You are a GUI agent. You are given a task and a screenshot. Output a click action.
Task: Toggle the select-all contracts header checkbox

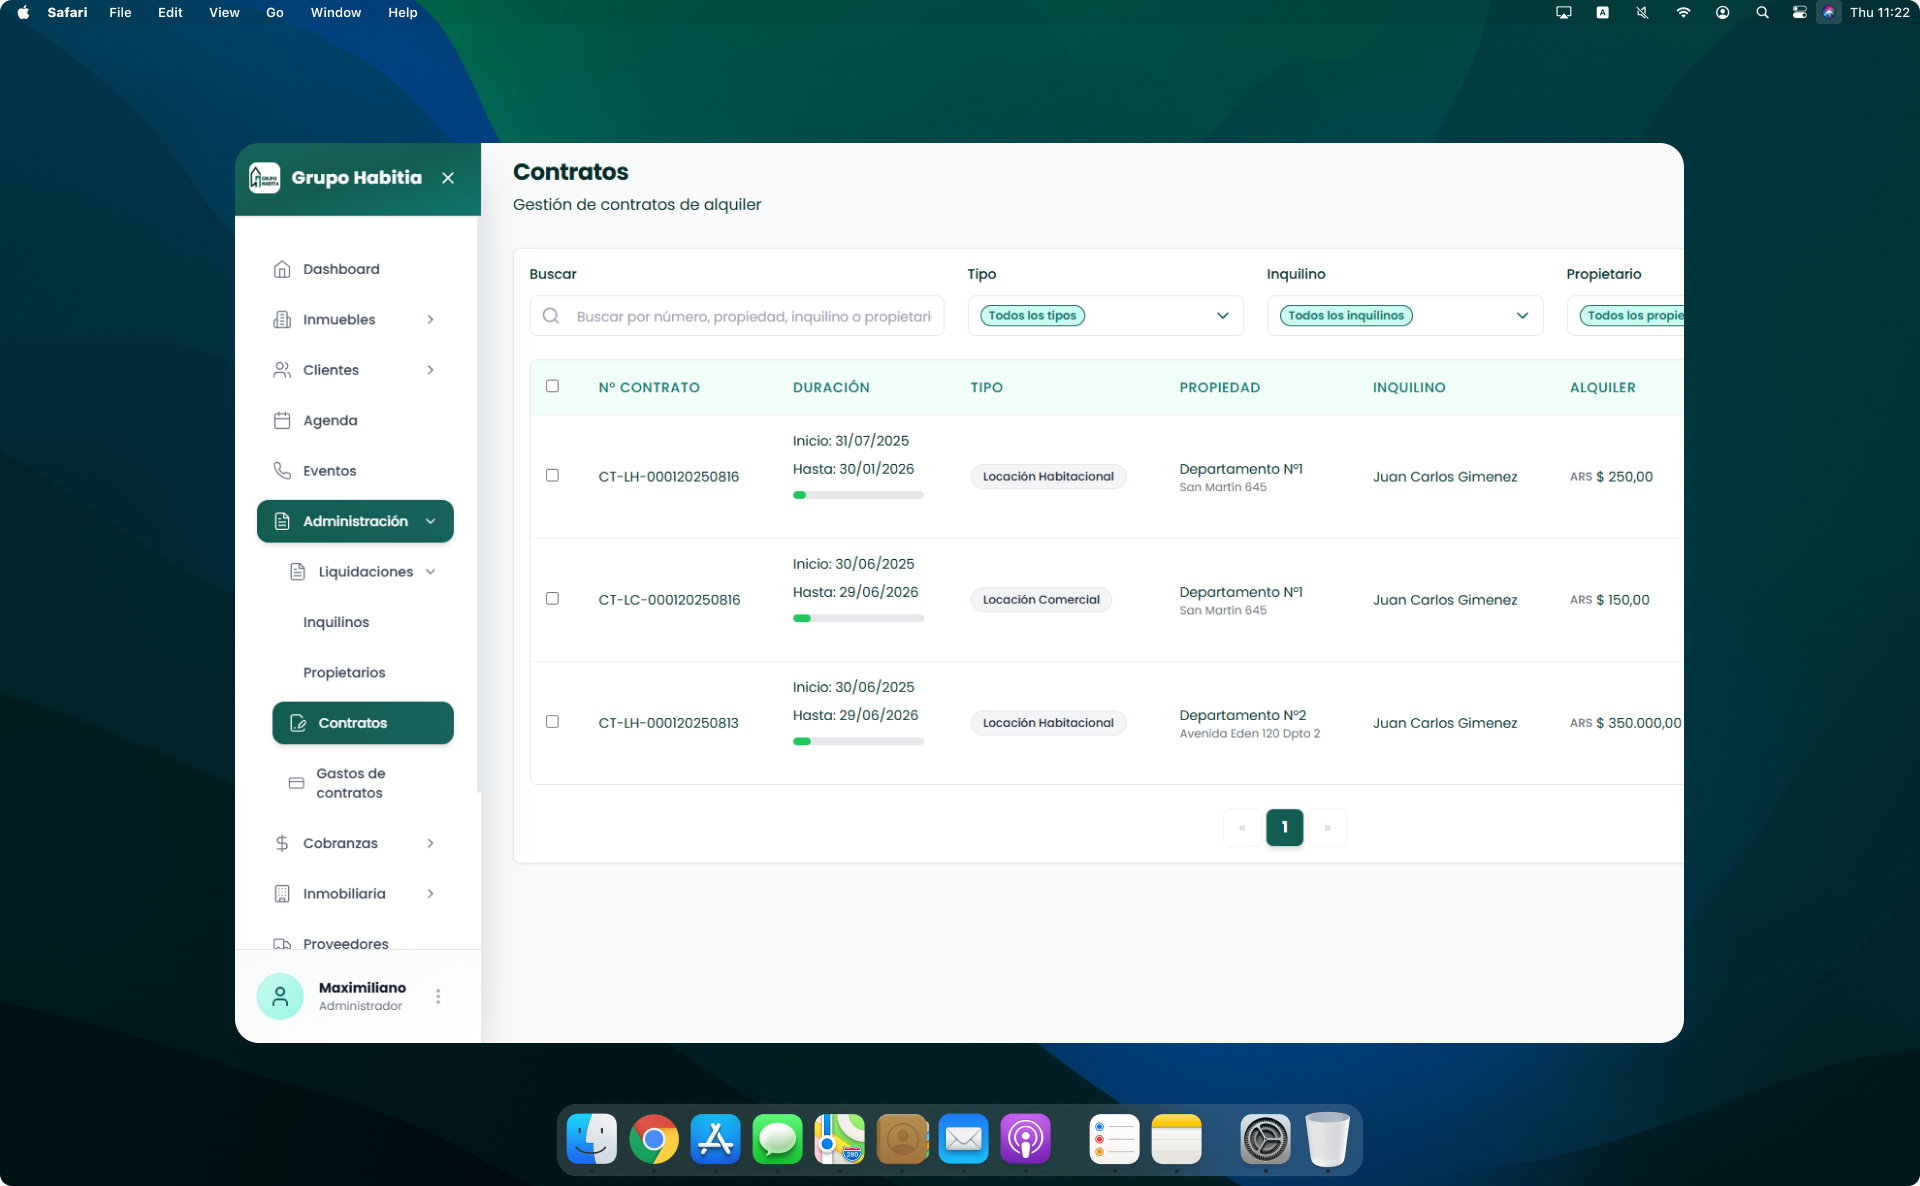tap(552, 386)
